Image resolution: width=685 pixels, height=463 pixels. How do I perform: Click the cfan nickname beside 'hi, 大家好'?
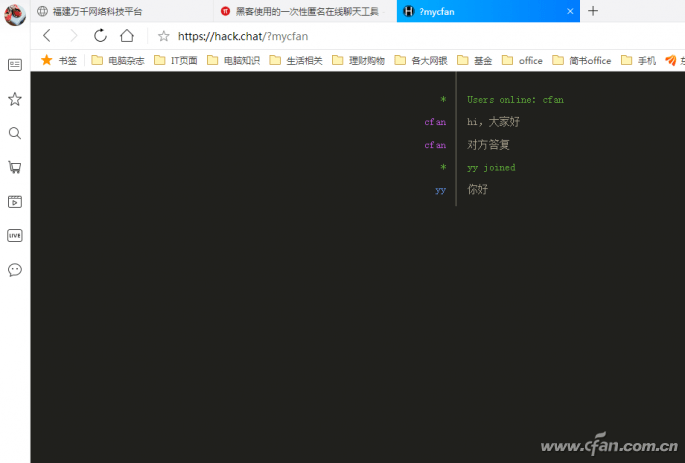435,122
